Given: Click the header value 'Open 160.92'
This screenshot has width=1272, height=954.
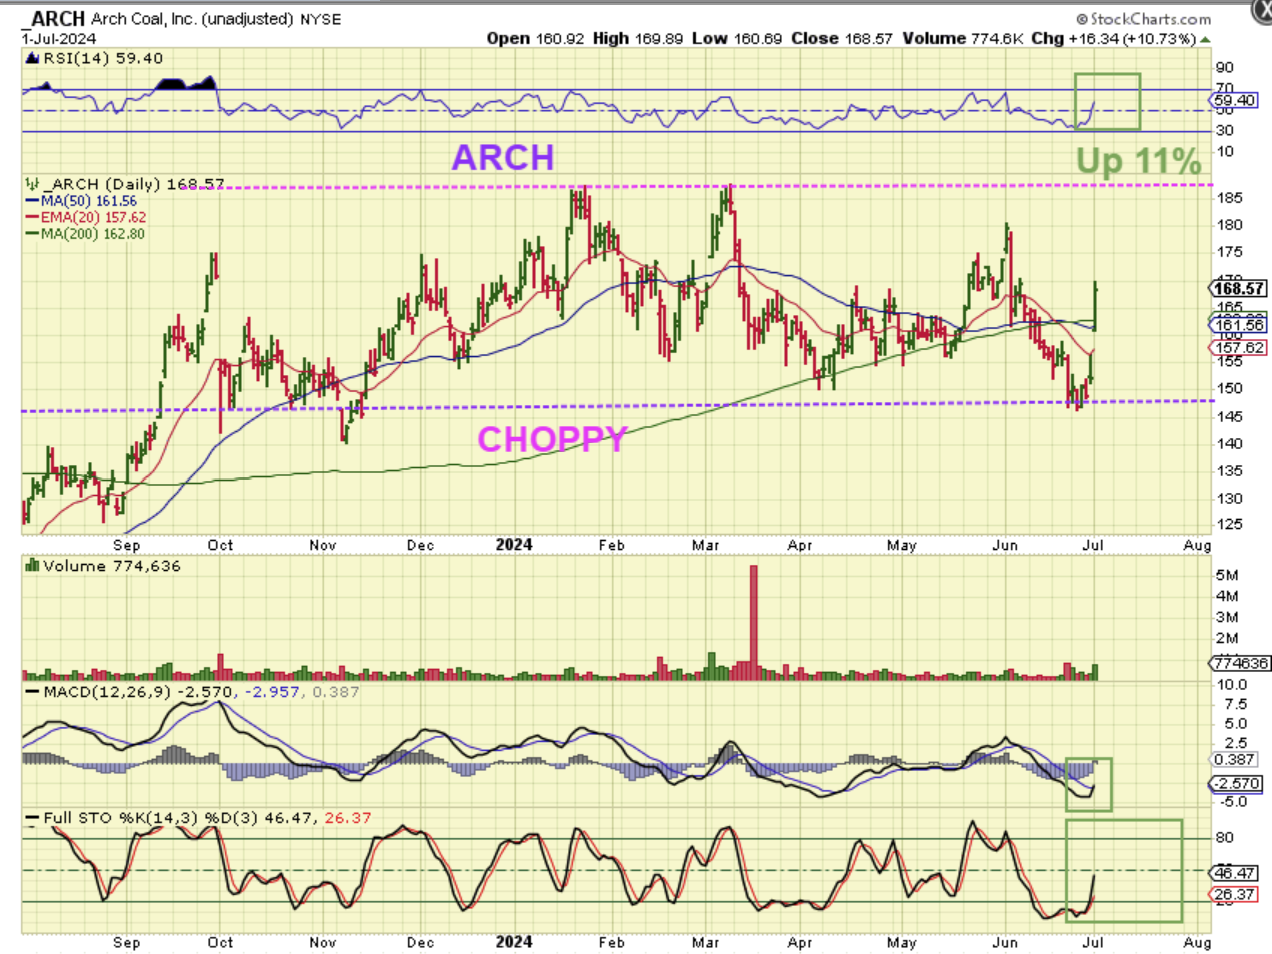Looking at the screenshot, I should click(x=535, y=39).
